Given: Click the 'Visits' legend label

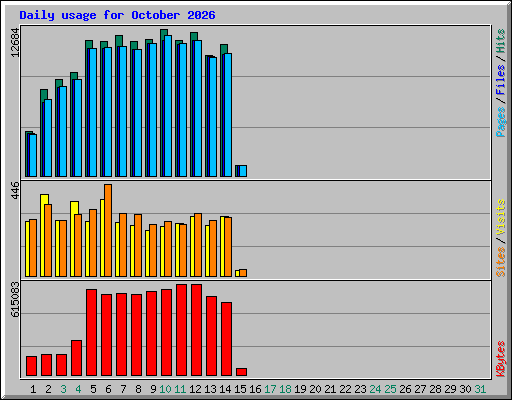Looking at the screenshot, I should 500,217.
